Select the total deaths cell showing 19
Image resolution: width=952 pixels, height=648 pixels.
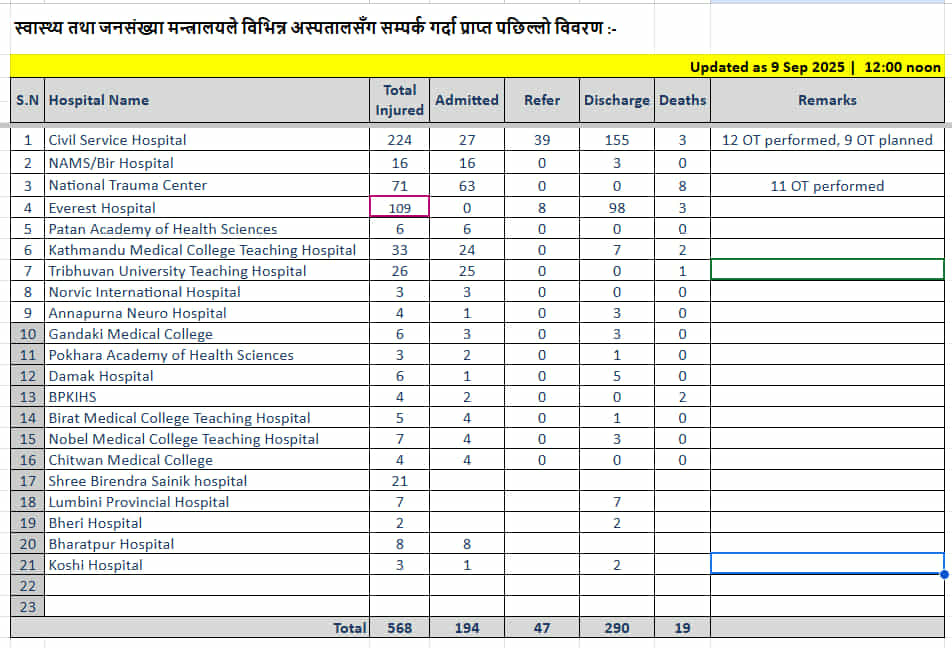(x=682, y=628)
